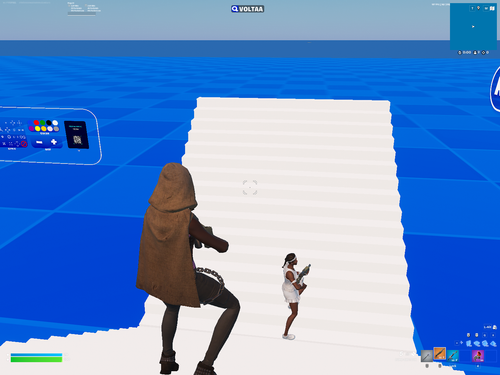The width and height of the screenshot is (500, 375).
Task: Click the player arrow on the minimap
Action: [473, 27]
